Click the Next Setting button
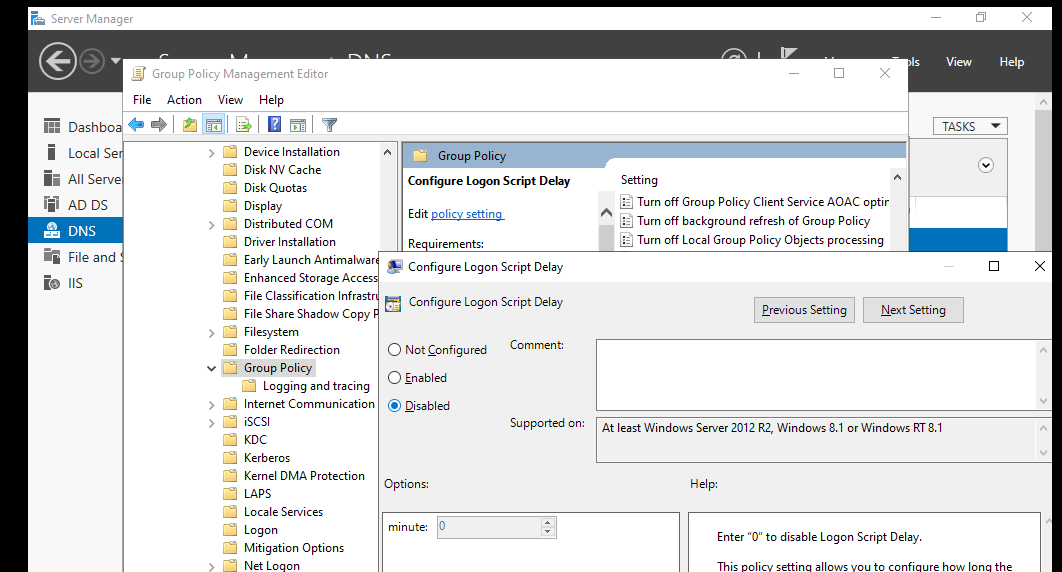Viewport: 1062px width, 572px height. tap(913, 310)
